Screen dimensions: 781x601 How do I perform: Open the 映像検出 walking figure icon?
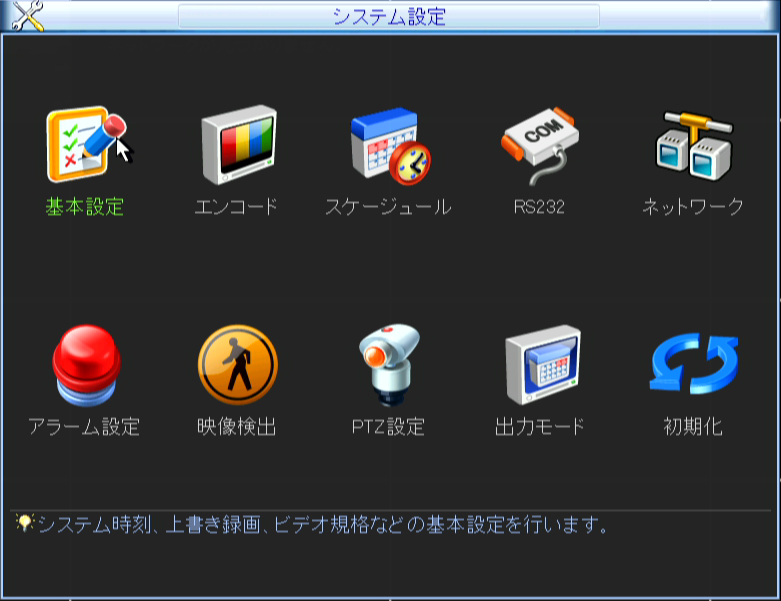tap(238, 364)
